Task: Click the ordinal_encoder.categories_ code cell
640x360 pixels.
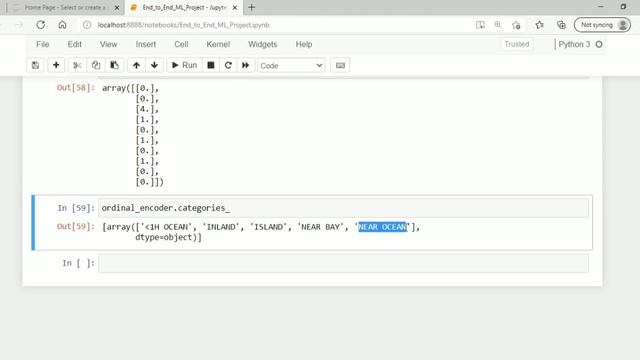Action: coord(343,208)
